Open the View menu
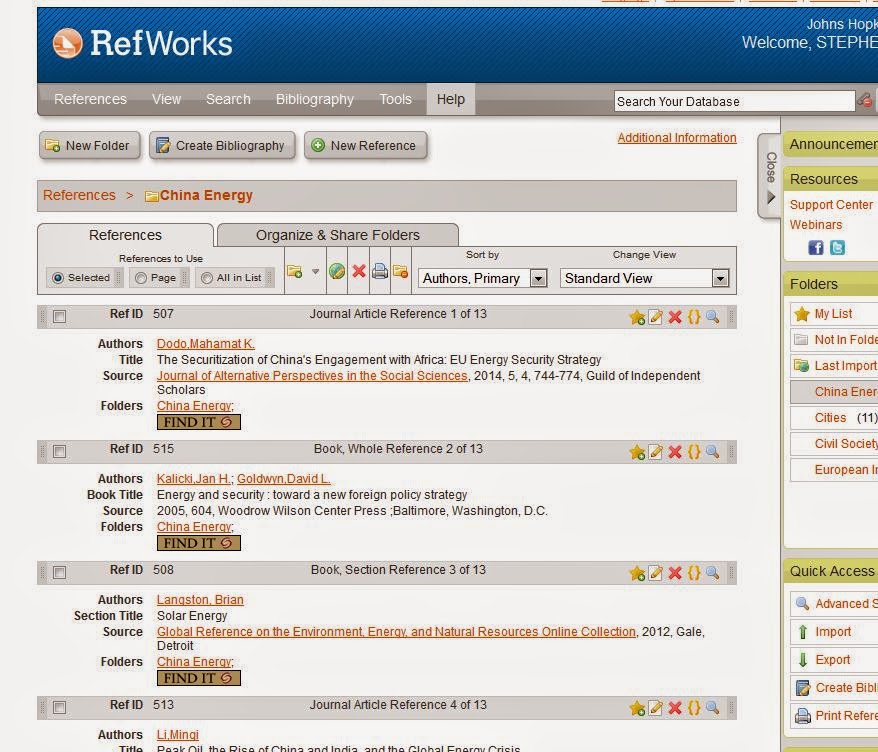The image size is (878, 752). 166,99
